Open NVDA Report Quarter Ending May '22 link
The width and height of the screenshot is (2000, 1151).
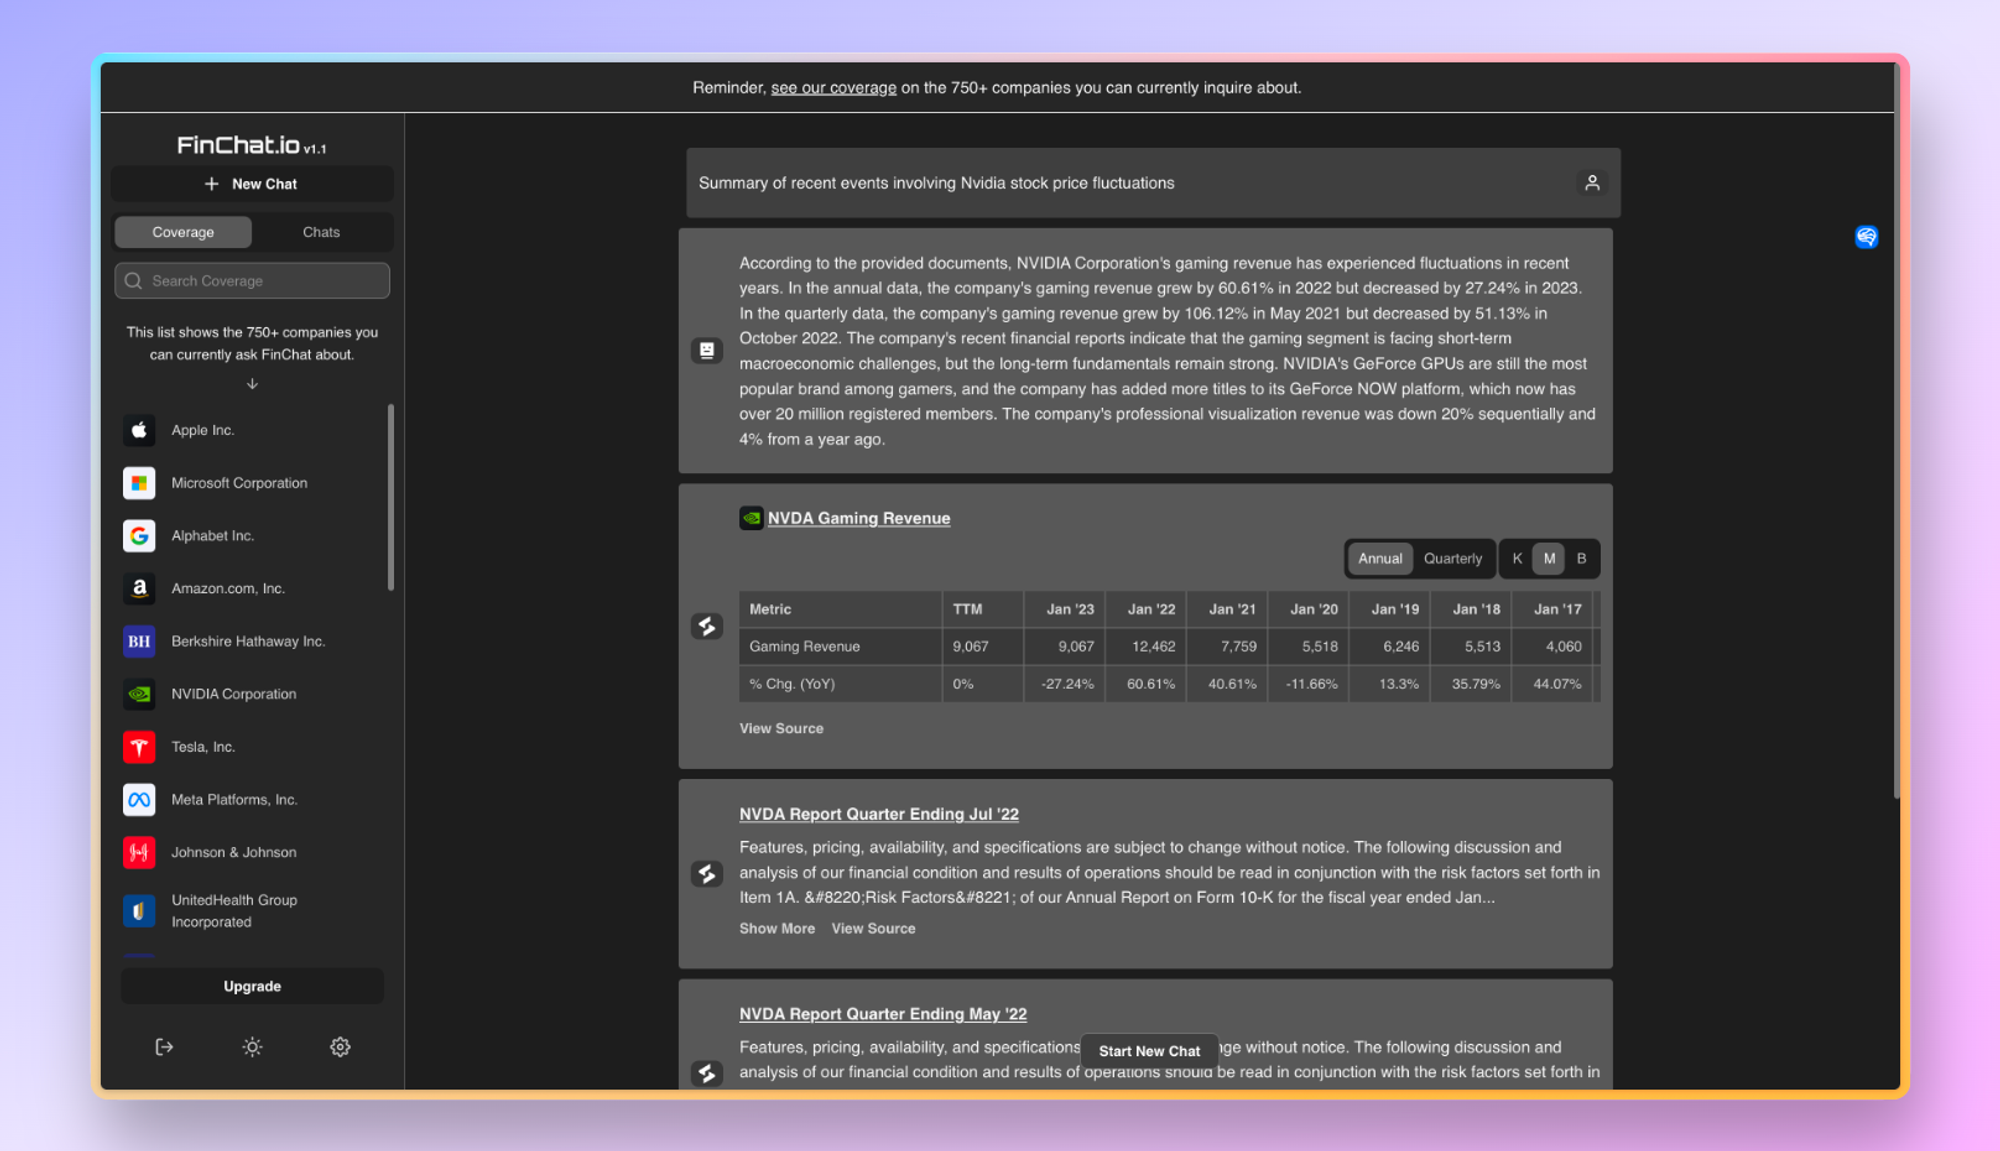click(x=882, y=1014)
